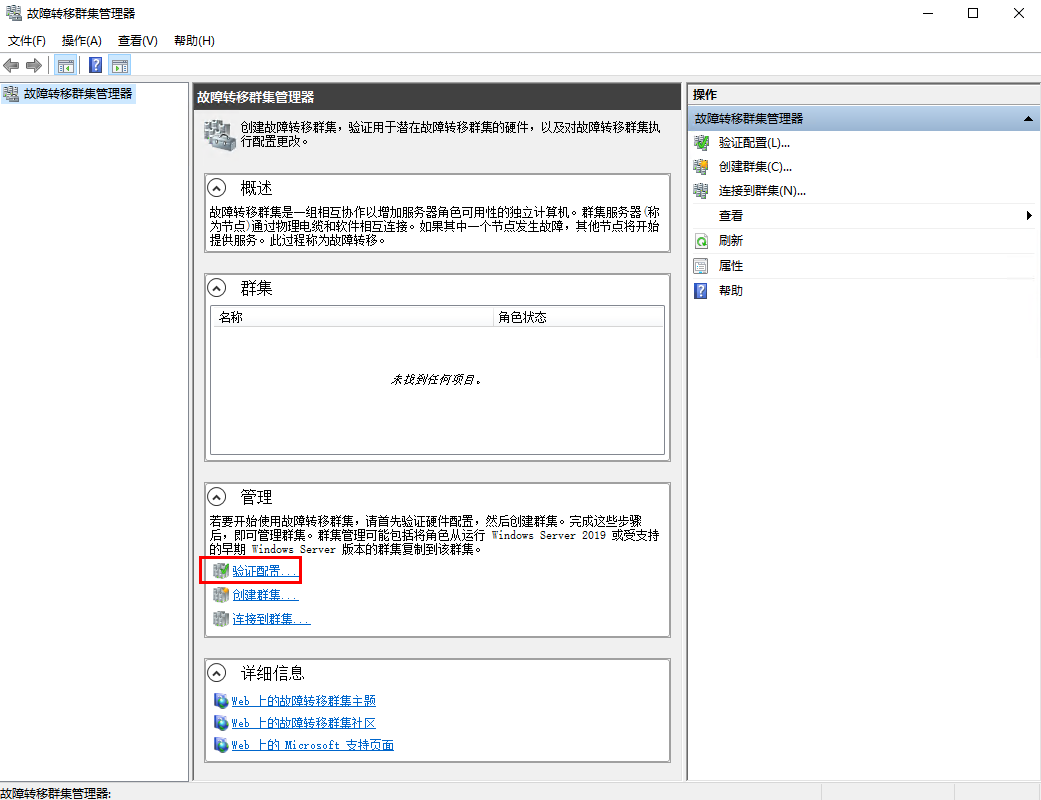This screenshot has width=1041, height=800.
Task: Click the 验证配置... link in 管理 section
Action: pyautogui.click(x=265, y=571)
